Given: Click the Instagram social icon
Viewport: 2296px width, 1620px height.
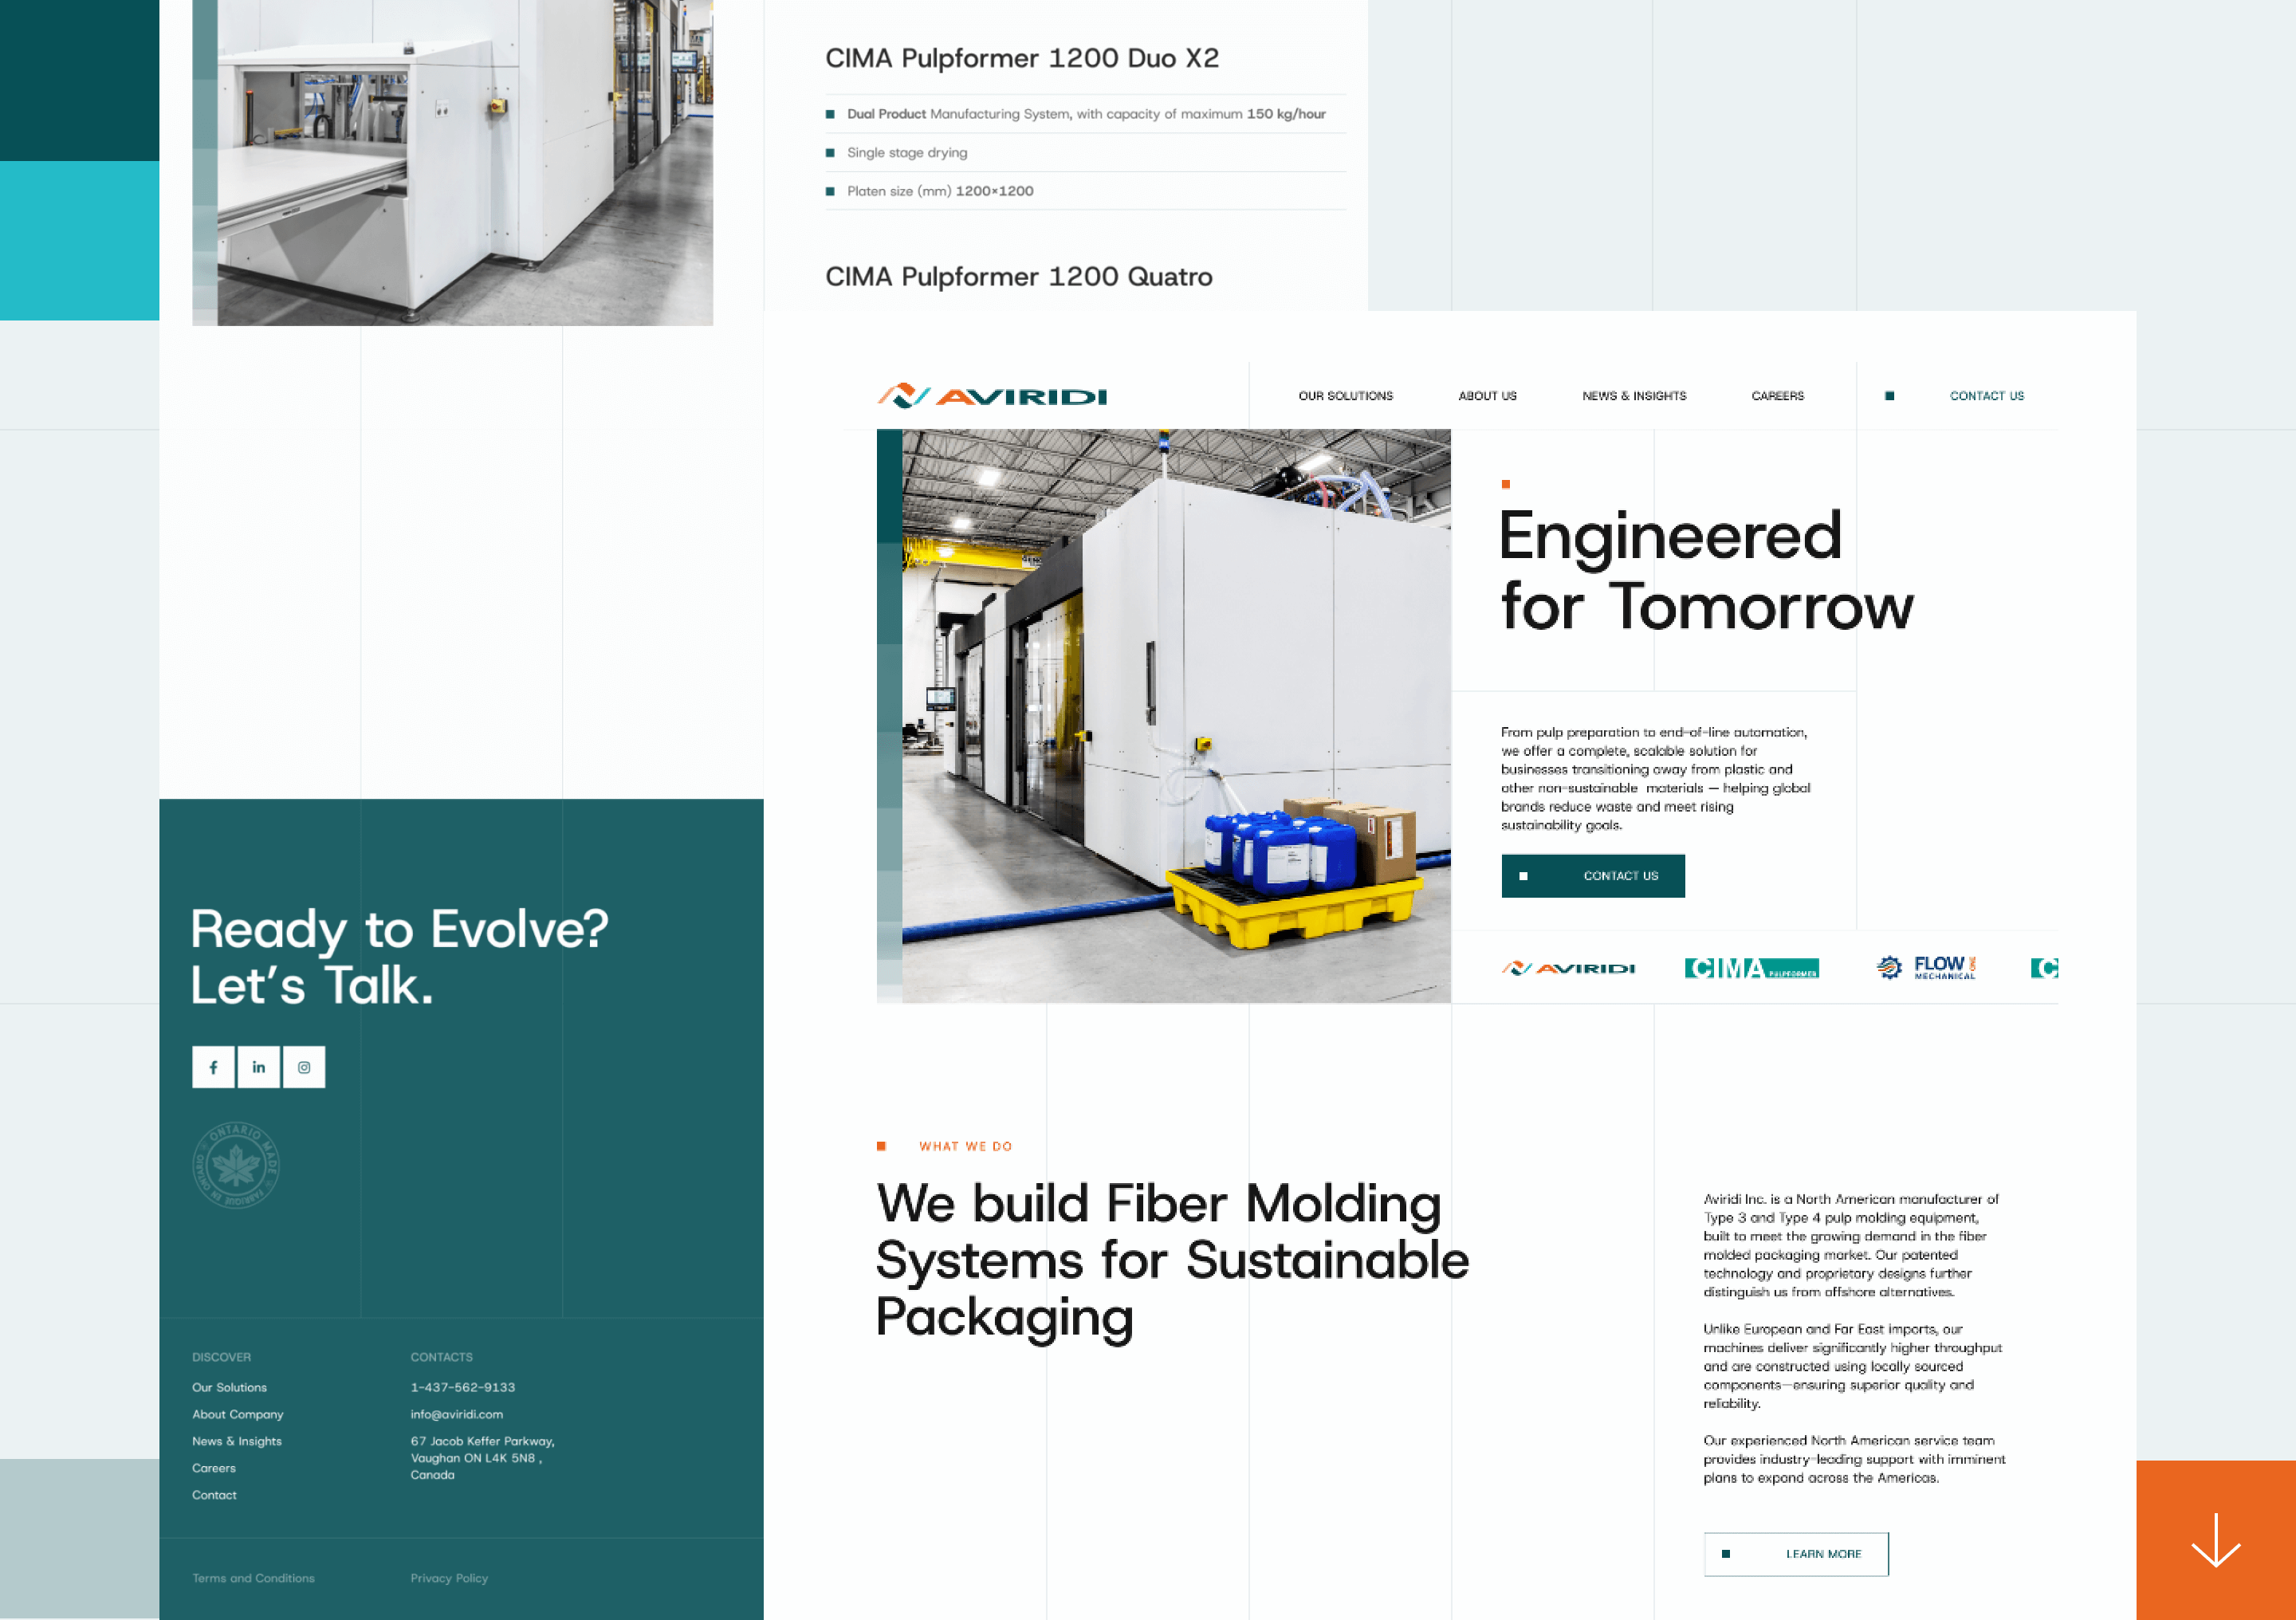Looking at the screenshot, I should click(x=304, y=1067).
